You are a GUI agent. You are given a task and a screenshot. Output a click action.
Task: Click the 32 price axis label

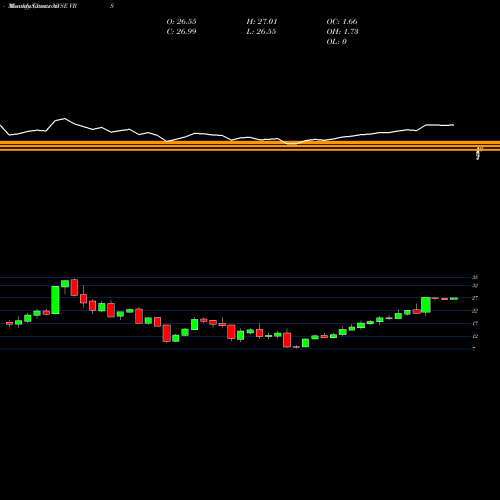[x=475, y=286]
